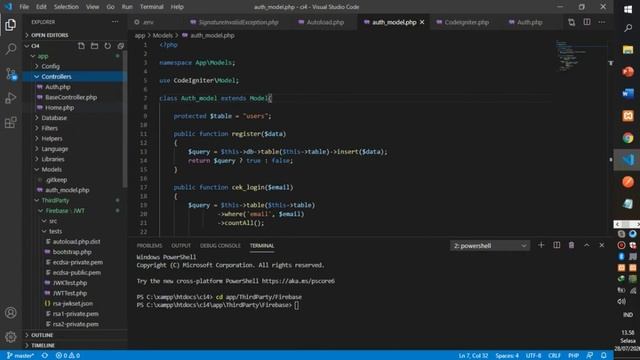The image size is (640, 360).
Task: Select terminal from powershell dropdown
Action: (x=490, y=246)
